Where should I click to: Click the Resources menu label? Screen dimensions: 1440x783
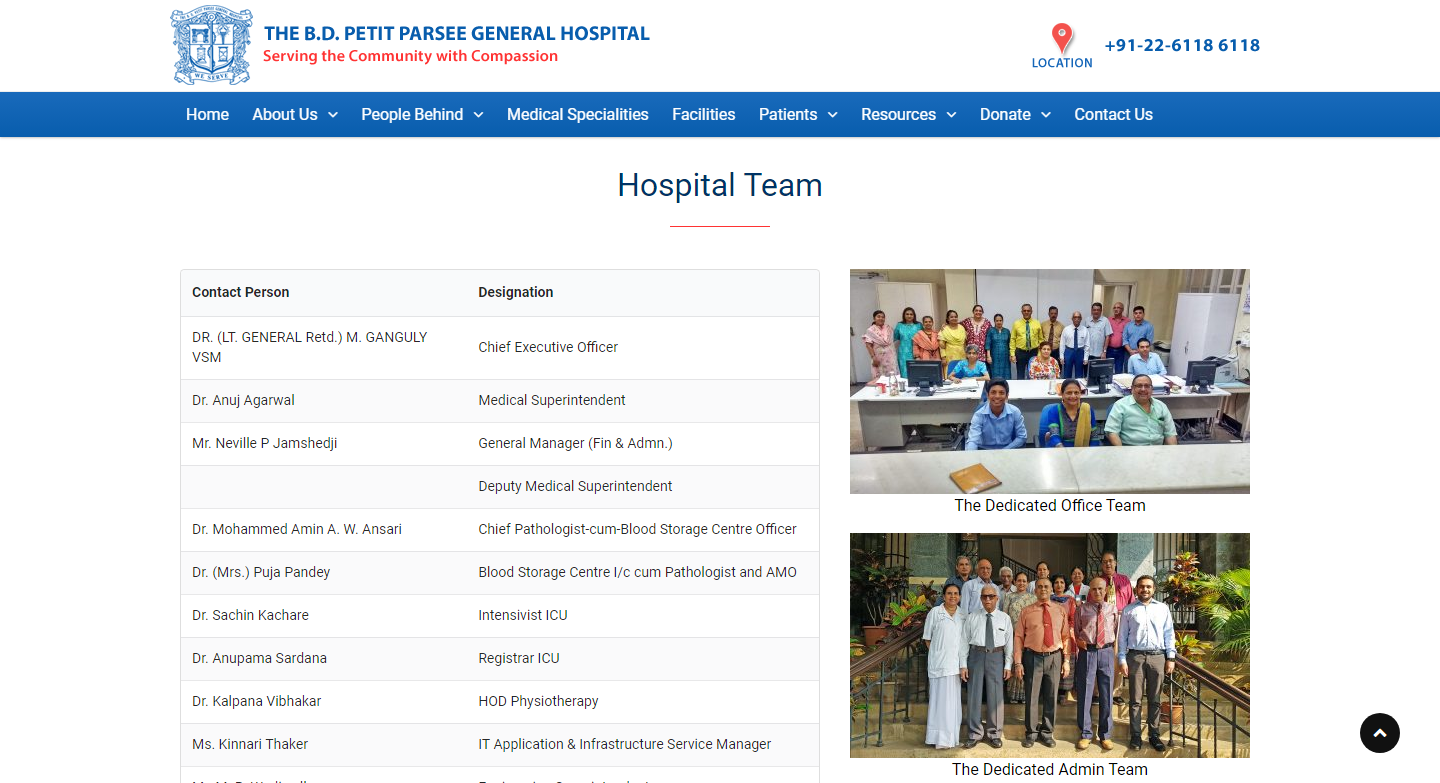tap(898, 114)
